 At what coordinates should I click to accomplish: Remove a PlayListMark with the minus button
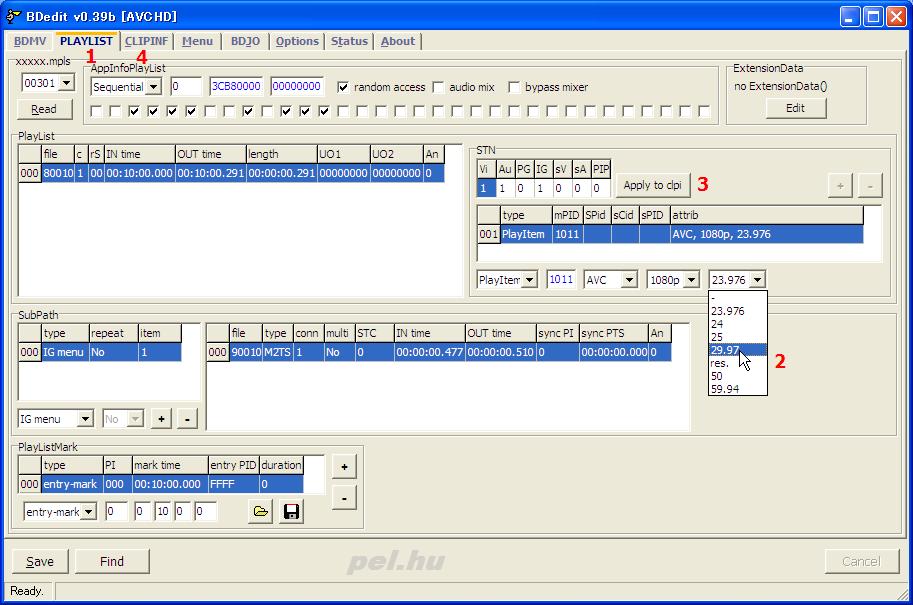point(344,498)
